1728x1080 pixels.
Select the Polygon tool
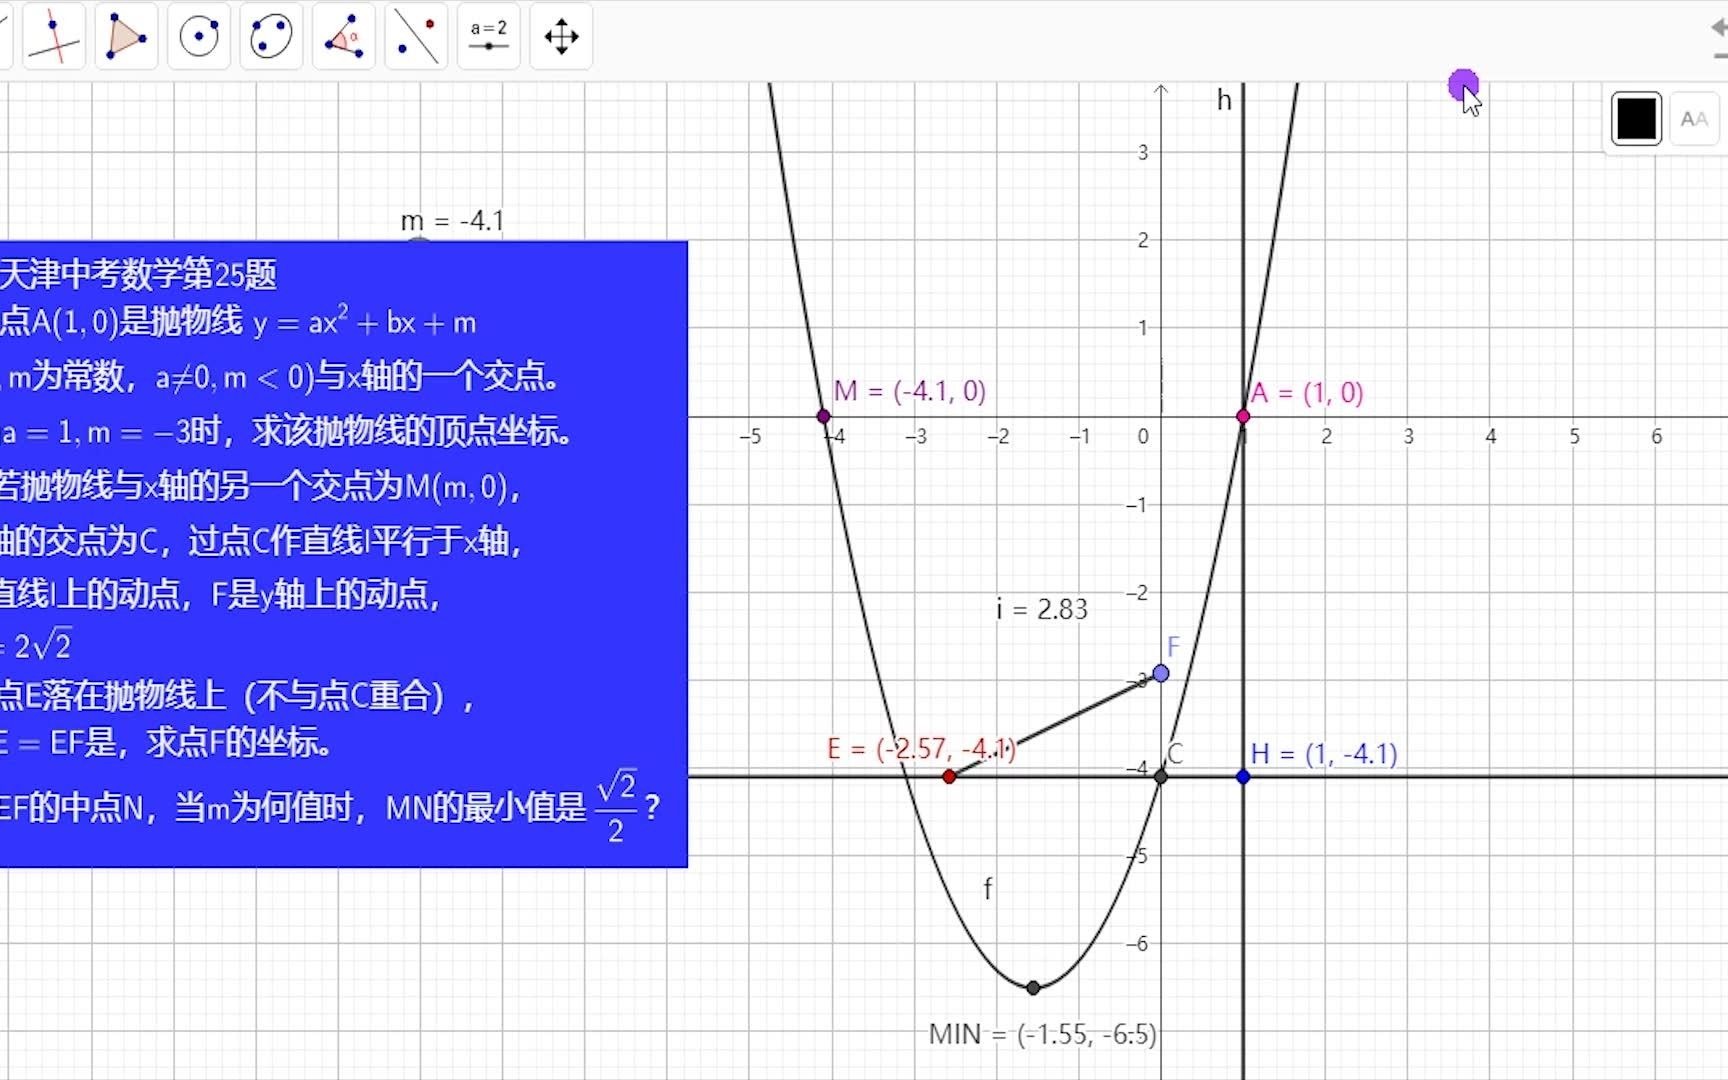[x=126, y=36]
